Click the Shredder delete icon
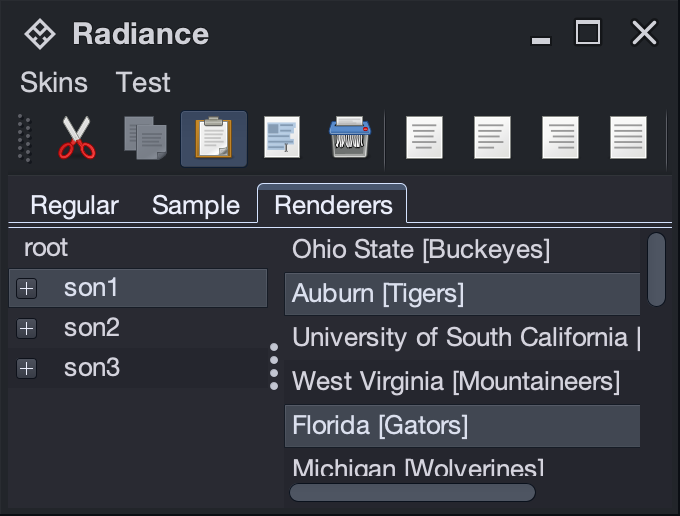 351,138
